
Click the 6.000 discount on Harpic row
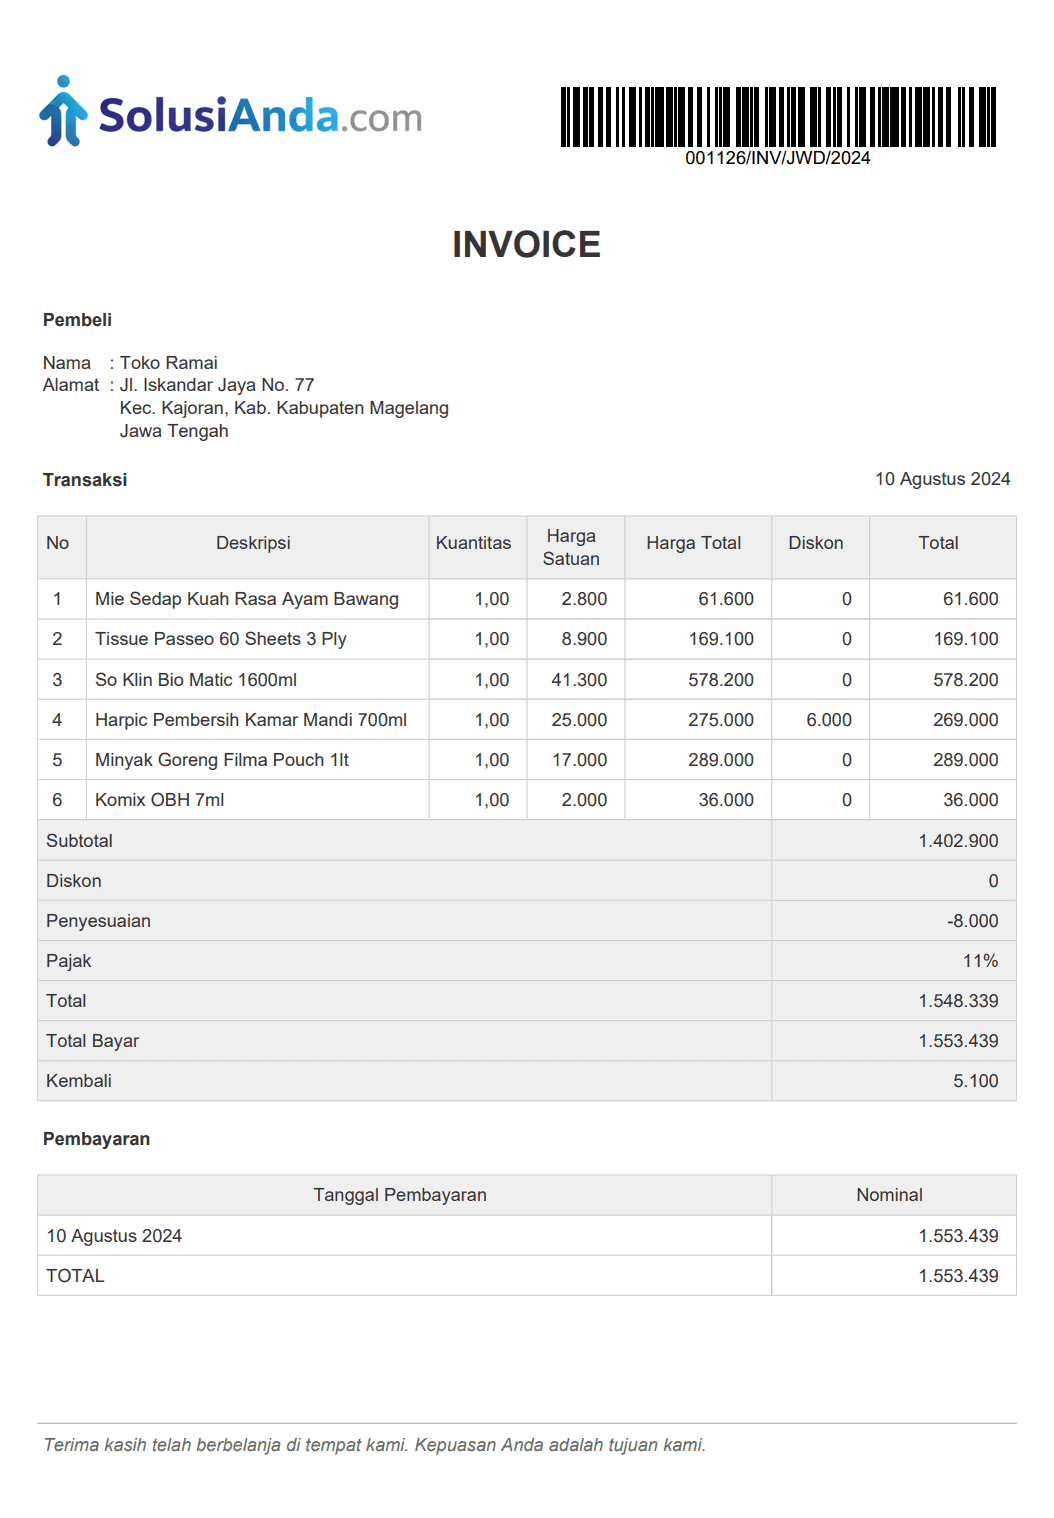pos(829,720)
